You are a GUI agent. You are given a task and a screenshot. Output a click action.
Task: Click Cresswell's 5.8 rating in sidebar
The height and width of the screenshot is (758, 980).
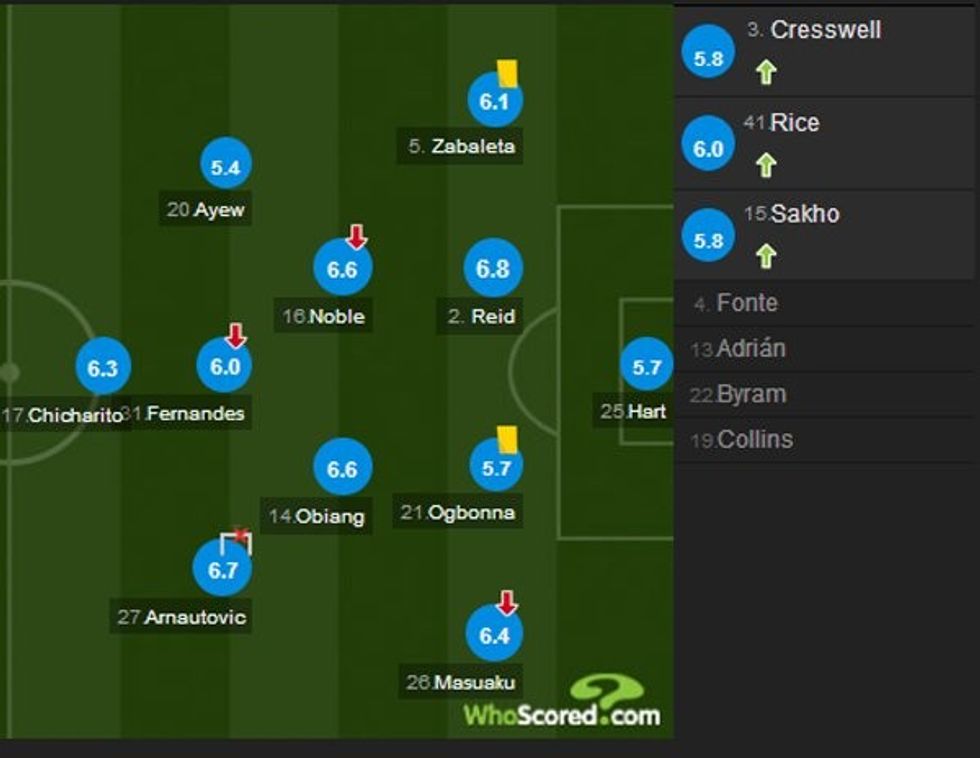708,58
